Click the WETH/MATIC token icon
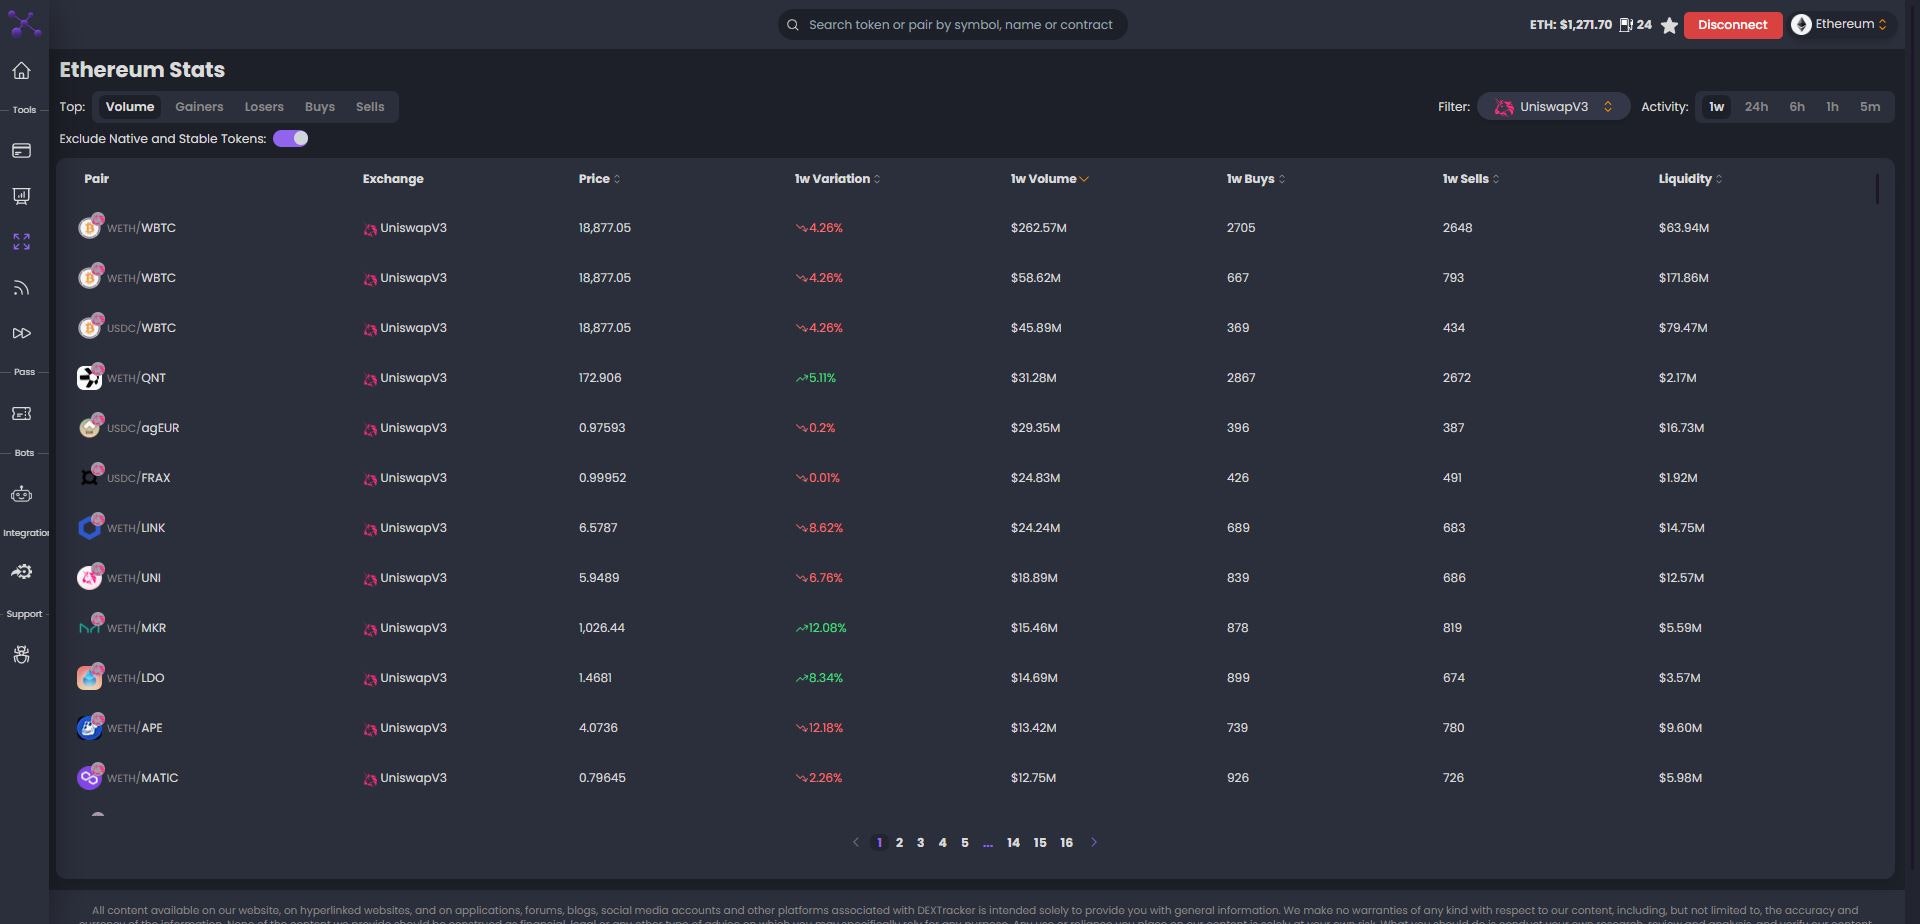Image resolution: width=1920 pixels, height=924 pixels. click(x=90, y=777)
